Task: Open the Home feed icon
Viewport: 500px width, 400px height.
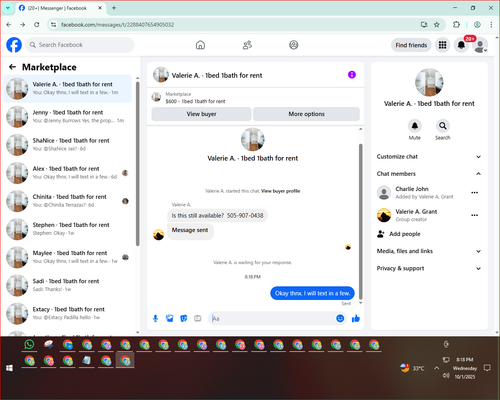Action: coord(200,45)
